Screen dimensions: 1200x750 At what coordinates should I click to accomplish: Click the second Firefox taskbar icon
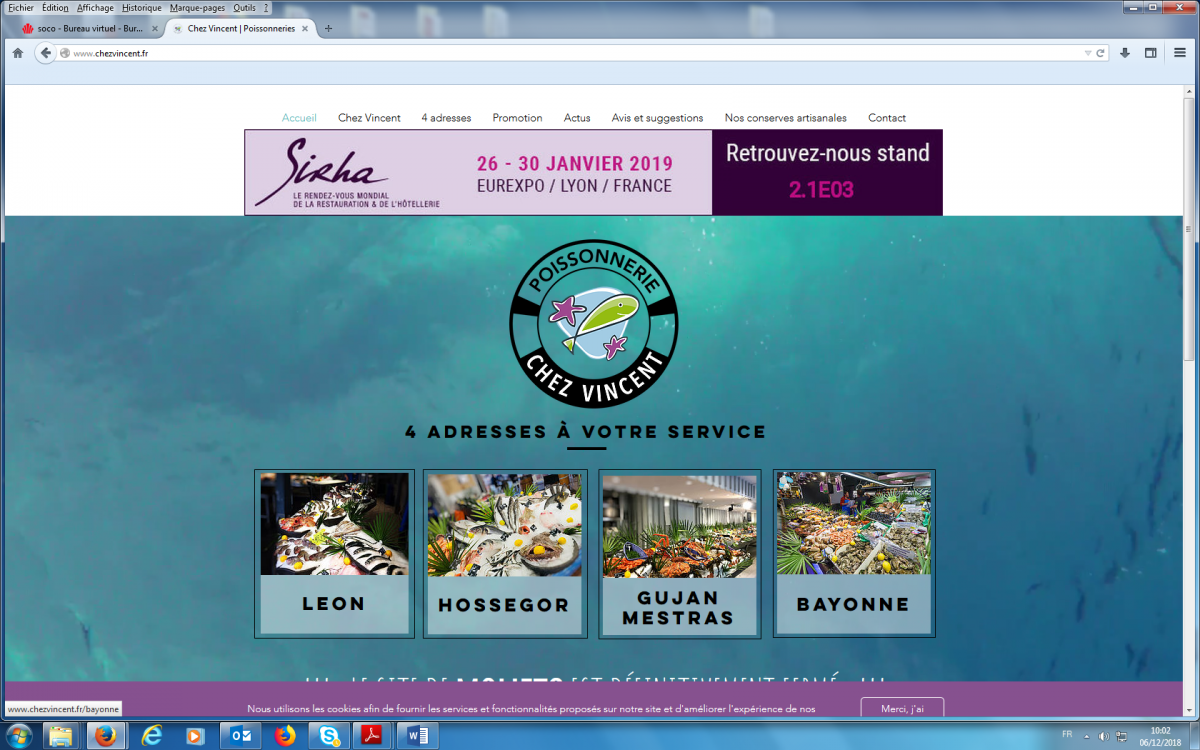[285, 736]
